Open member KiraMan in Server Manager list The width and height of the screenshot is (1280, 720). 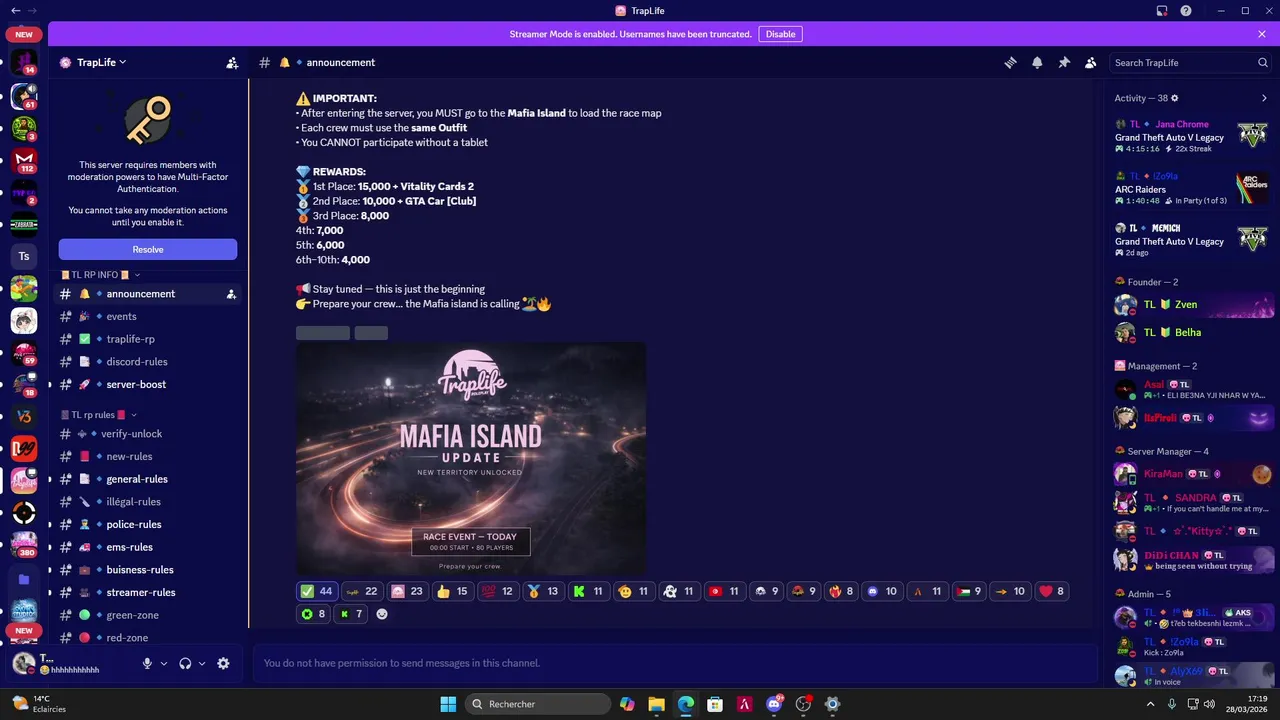click(x=1192, y=474)
